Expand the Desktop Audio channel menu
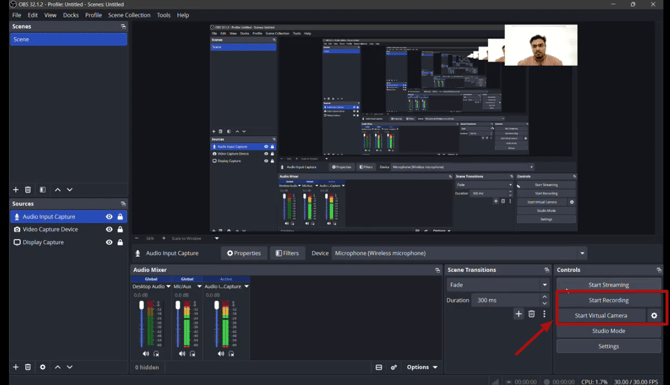670x385 pixels. (x=168, y=287)
